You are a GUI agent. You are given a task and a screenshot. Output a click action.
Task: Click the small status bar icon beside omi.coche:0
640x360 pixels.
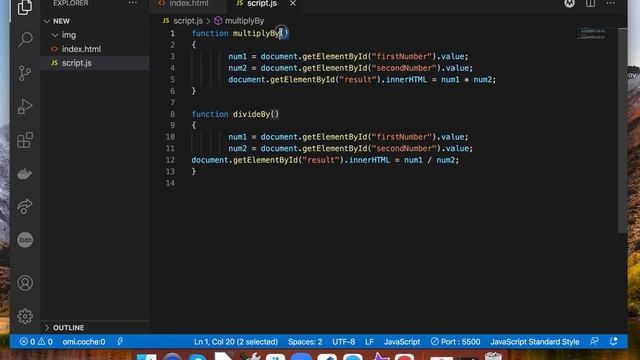coord(120,341)
